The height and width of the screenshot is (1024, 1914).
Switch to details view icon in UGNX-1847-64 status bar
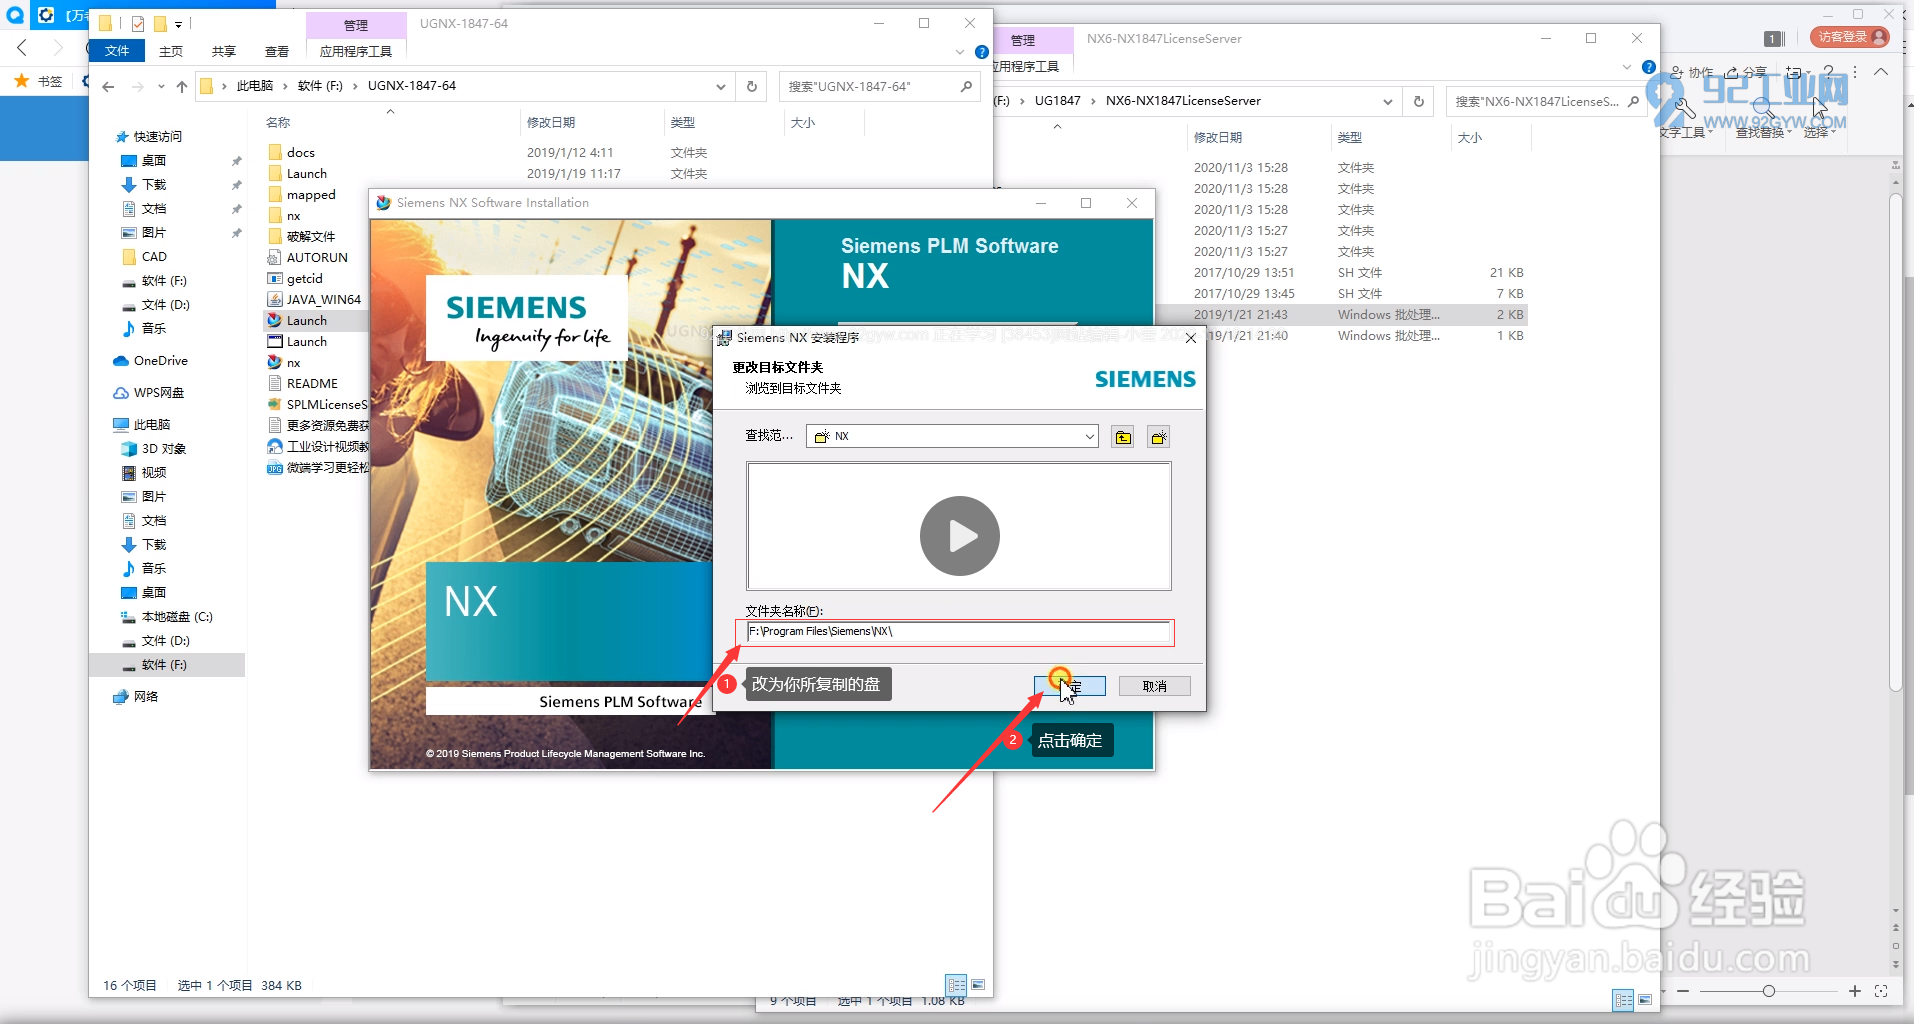(x=956, y=985)
